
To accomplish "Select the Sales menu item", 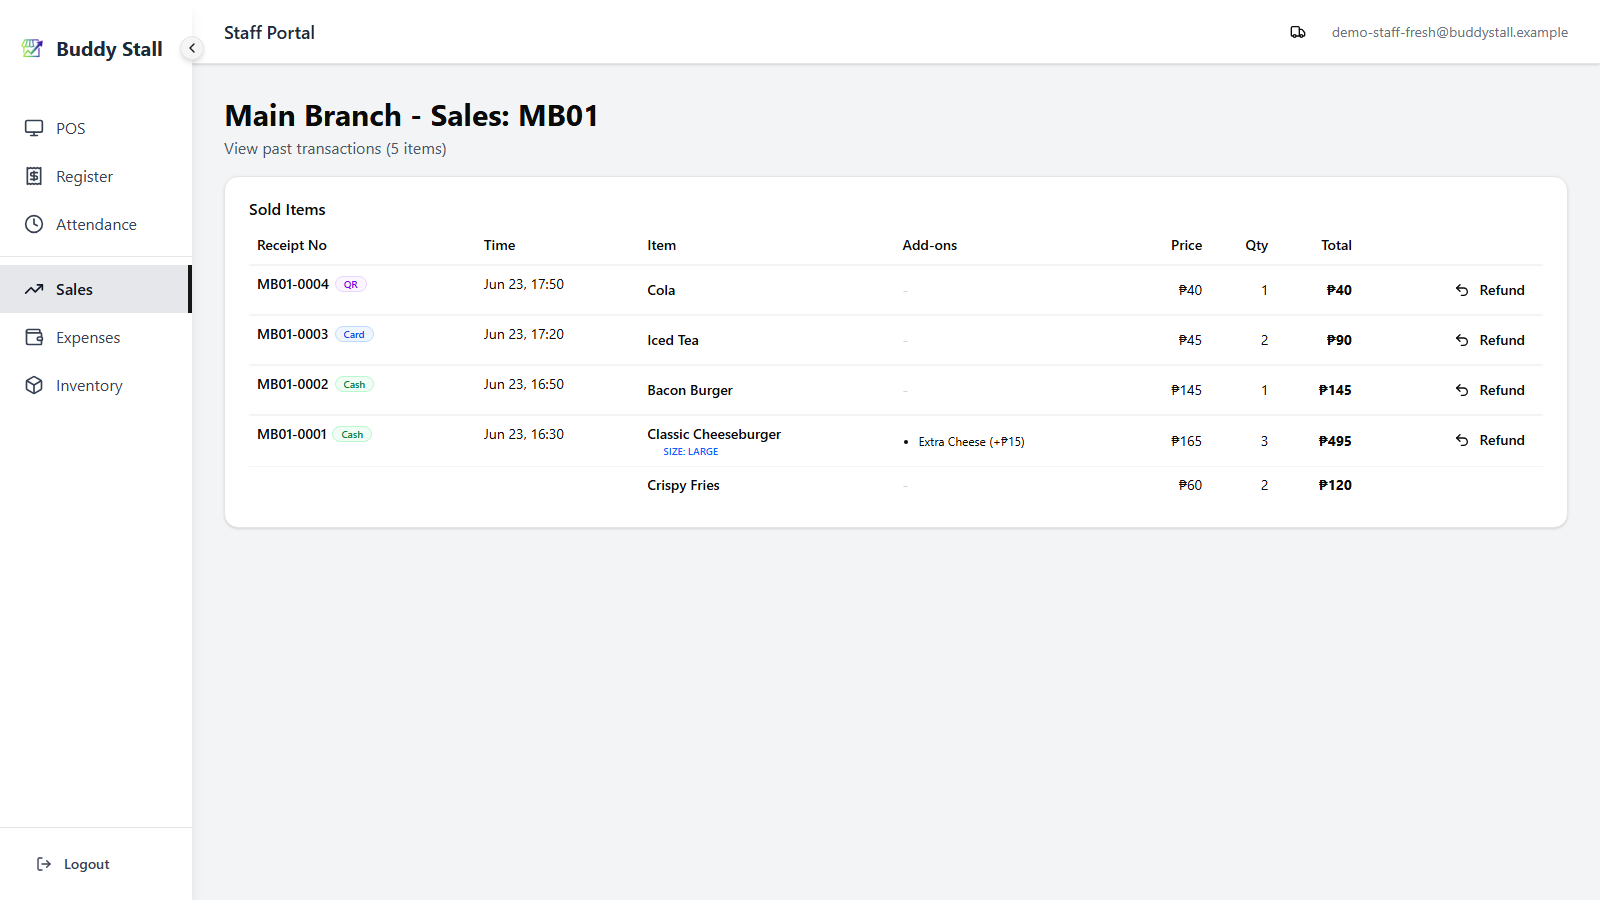I will [x=96, y=289].
